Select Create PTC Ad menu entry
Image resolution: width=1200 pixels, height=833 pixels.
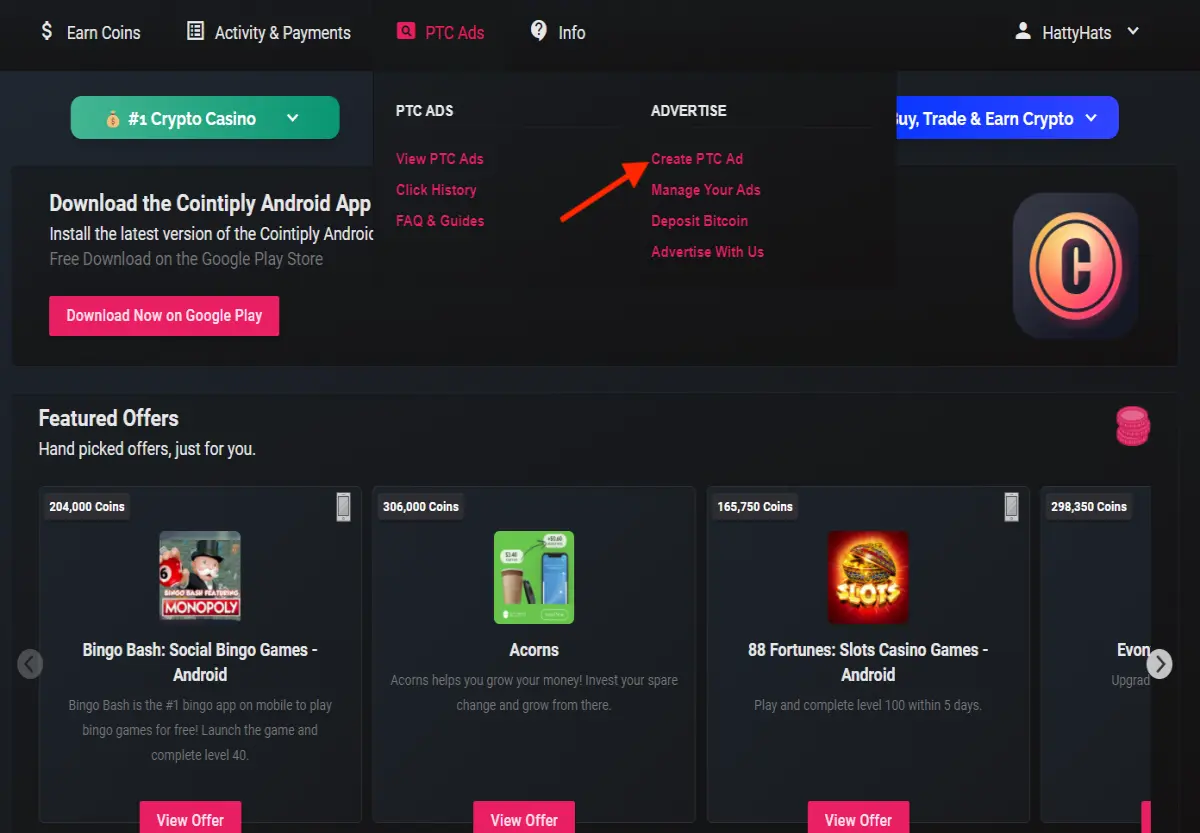[x=697, y=158]
